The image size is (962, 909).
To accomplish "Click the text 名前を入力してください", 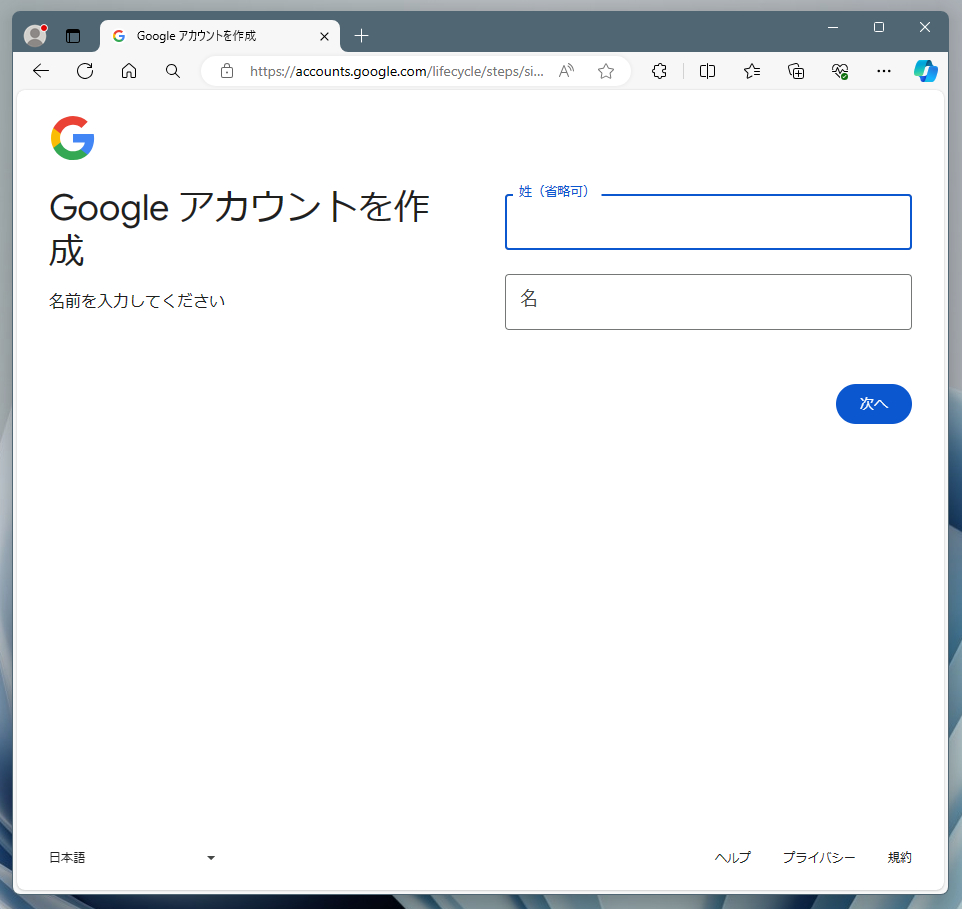I will [x=137, y=301].
